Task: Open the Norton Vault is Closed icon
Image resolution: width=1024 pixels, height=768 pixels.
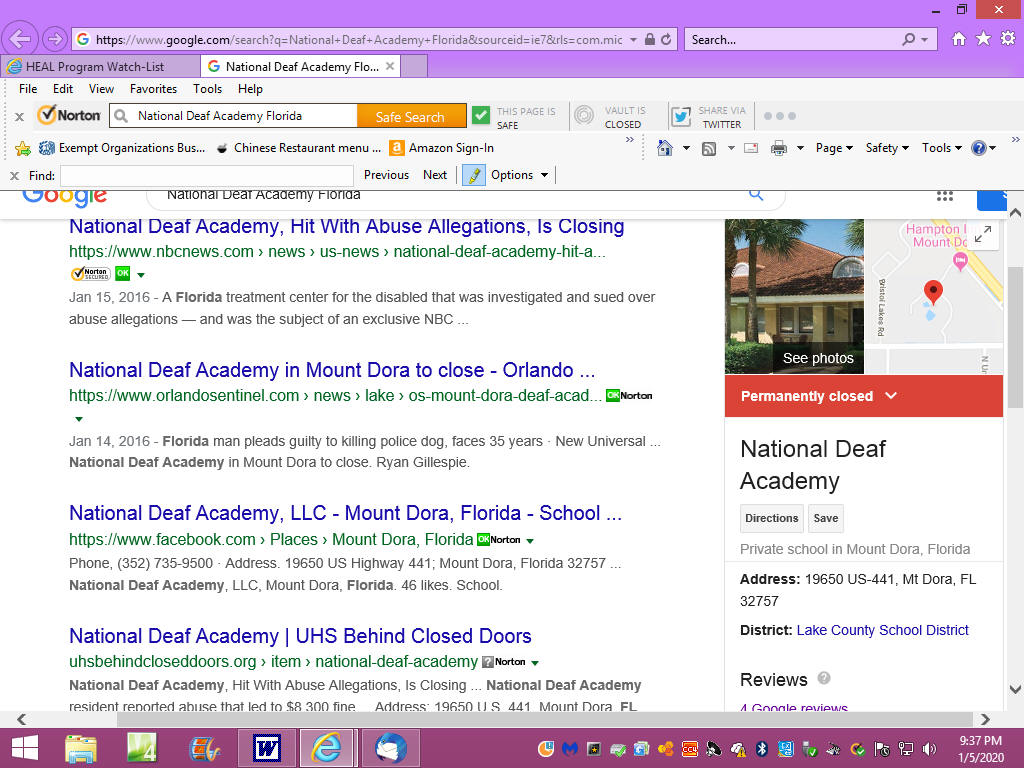Action: coord(584,116)
